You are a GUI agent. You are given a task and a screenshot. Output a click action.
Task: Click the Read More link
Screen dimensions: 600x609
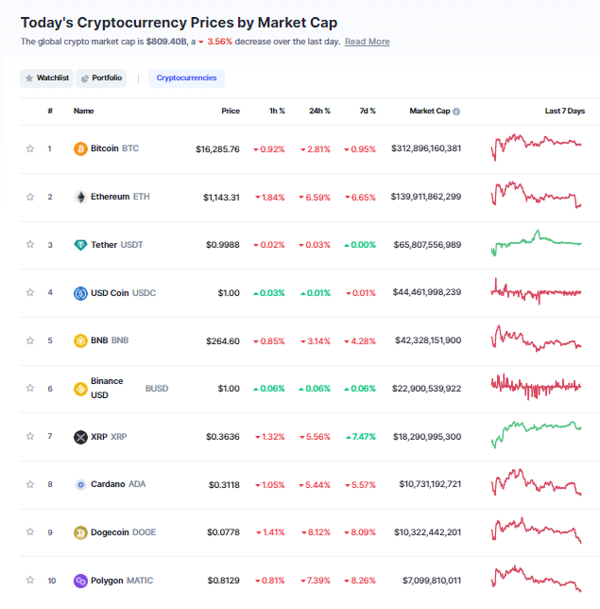367,42
